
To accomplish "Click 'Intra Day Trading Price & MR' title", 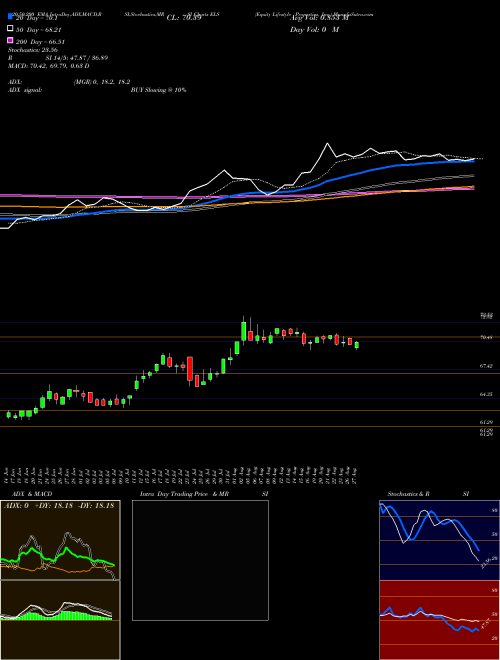I will 184,494.
